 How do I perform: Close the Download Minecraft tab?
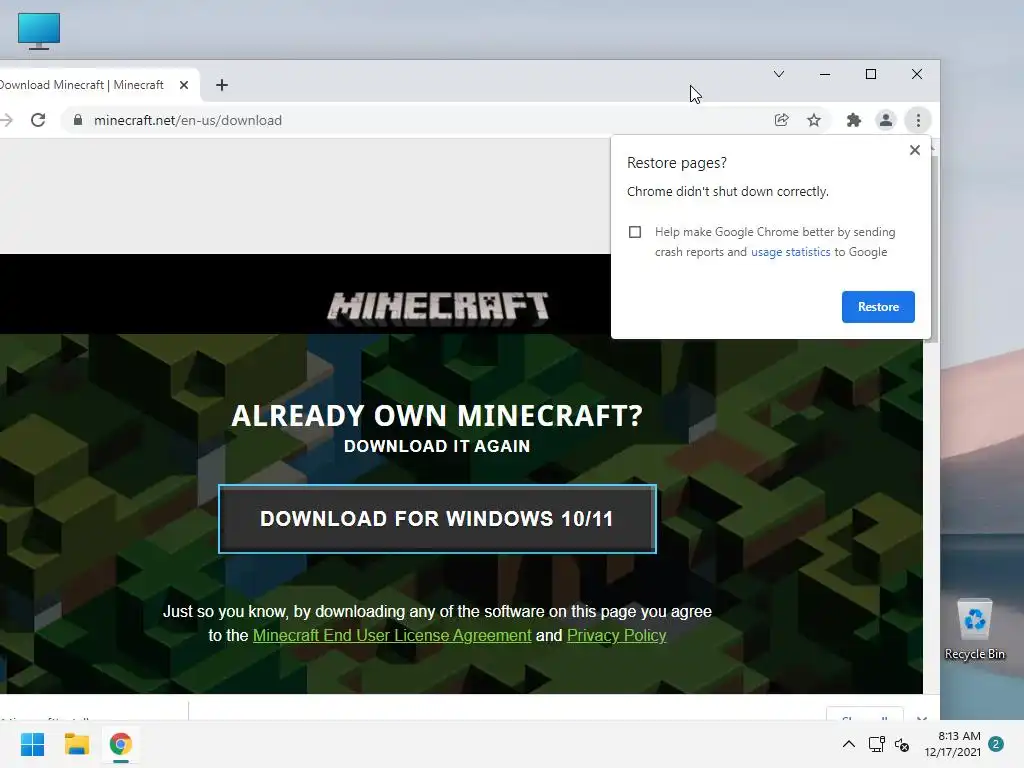(x=184, y=85)
